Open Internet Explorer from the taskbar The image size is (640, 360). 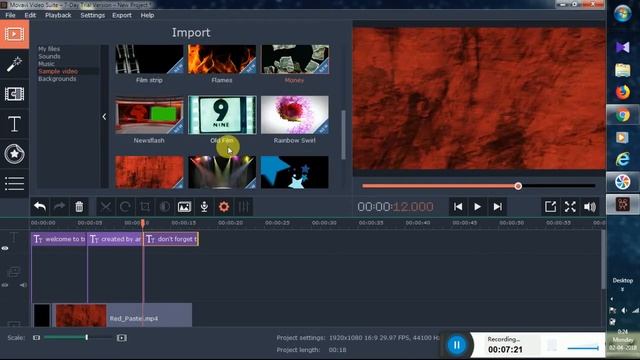coord(622,159)
